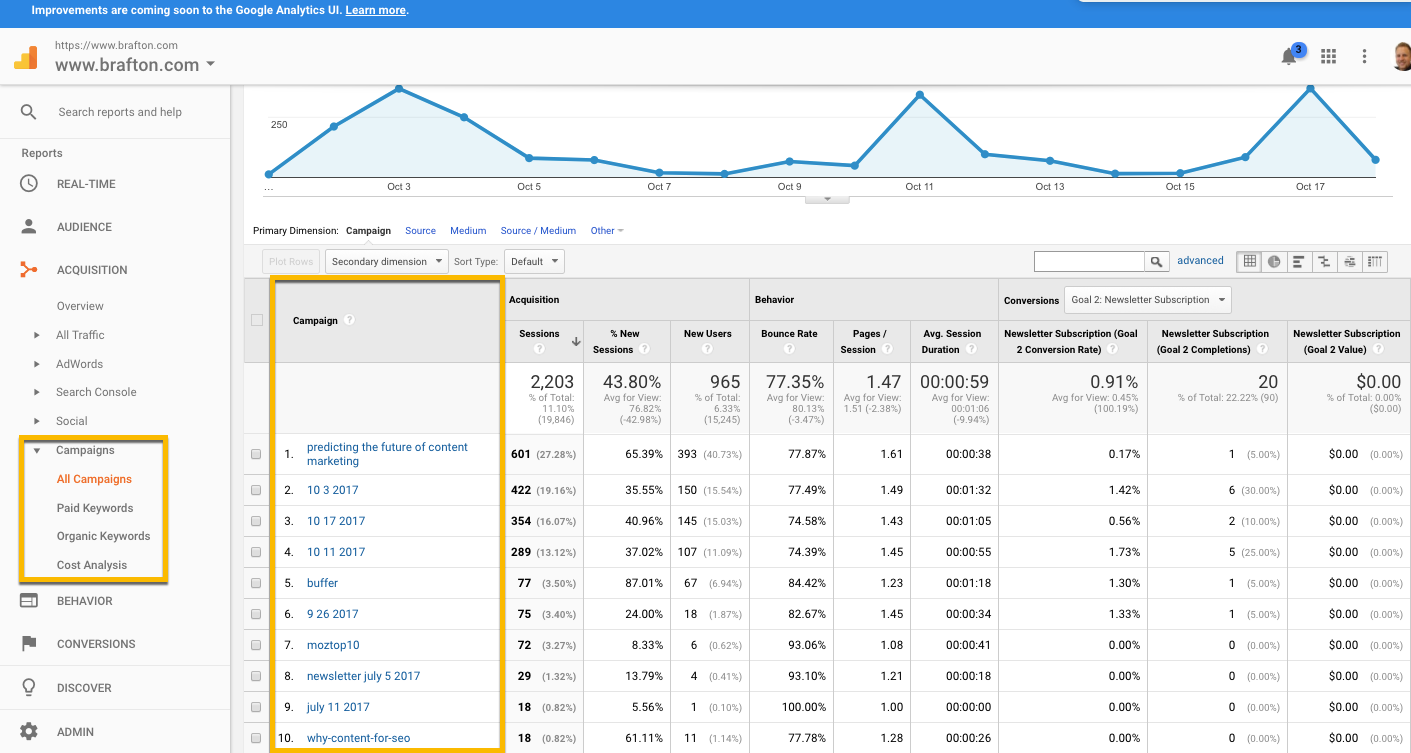
Task: Switch to pie chart percentage view
Action: pos(1274,262)
